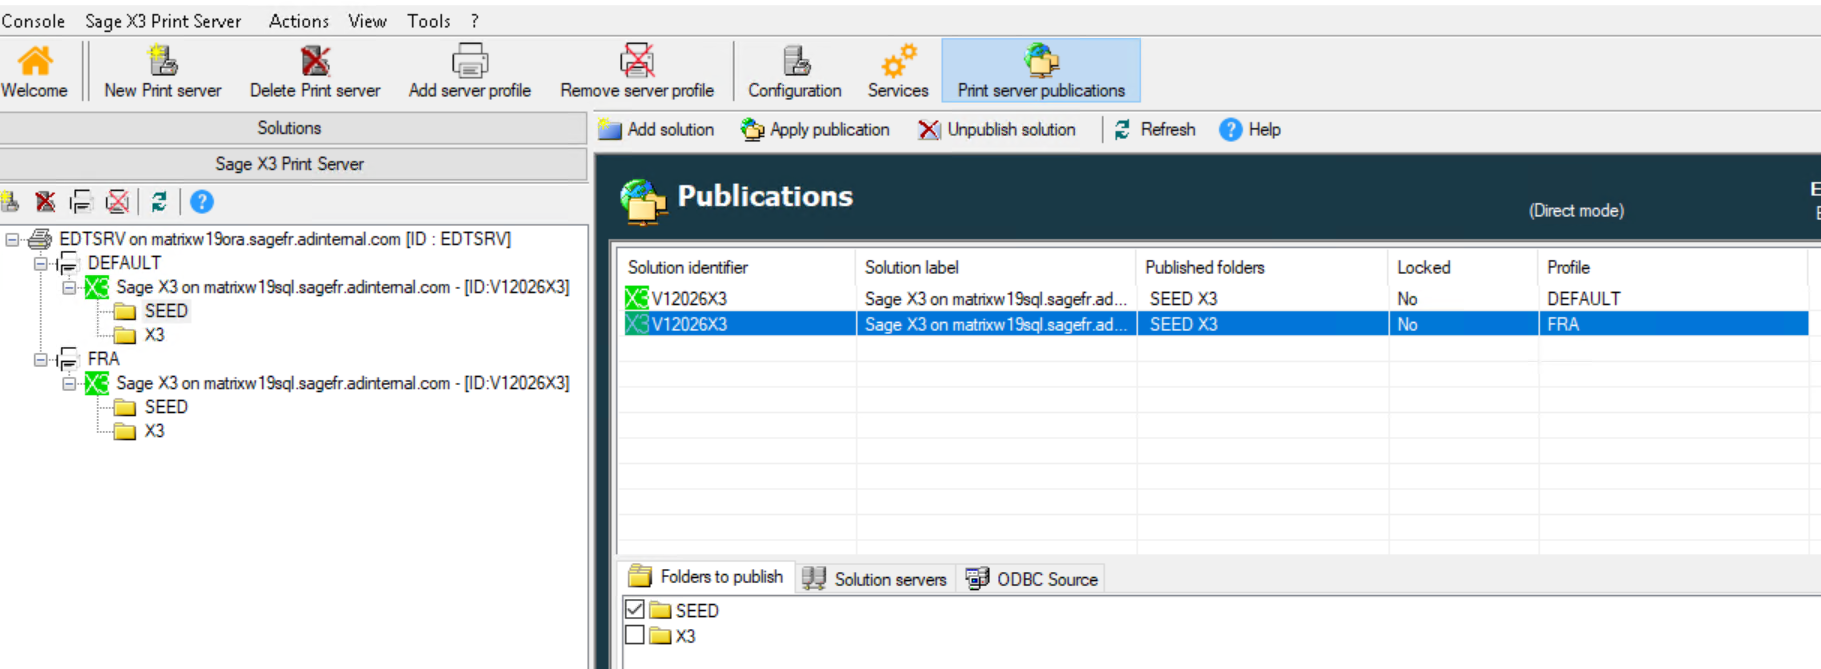This screenshot has width=1821, height=669.
Task: Create a New Print server
Action: 162,71
